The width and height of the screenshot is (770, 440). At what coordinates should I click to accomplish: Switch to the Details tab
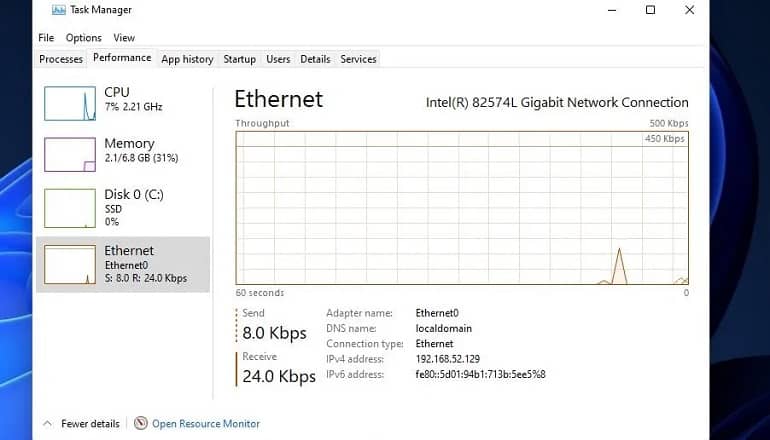coord(315,59)
